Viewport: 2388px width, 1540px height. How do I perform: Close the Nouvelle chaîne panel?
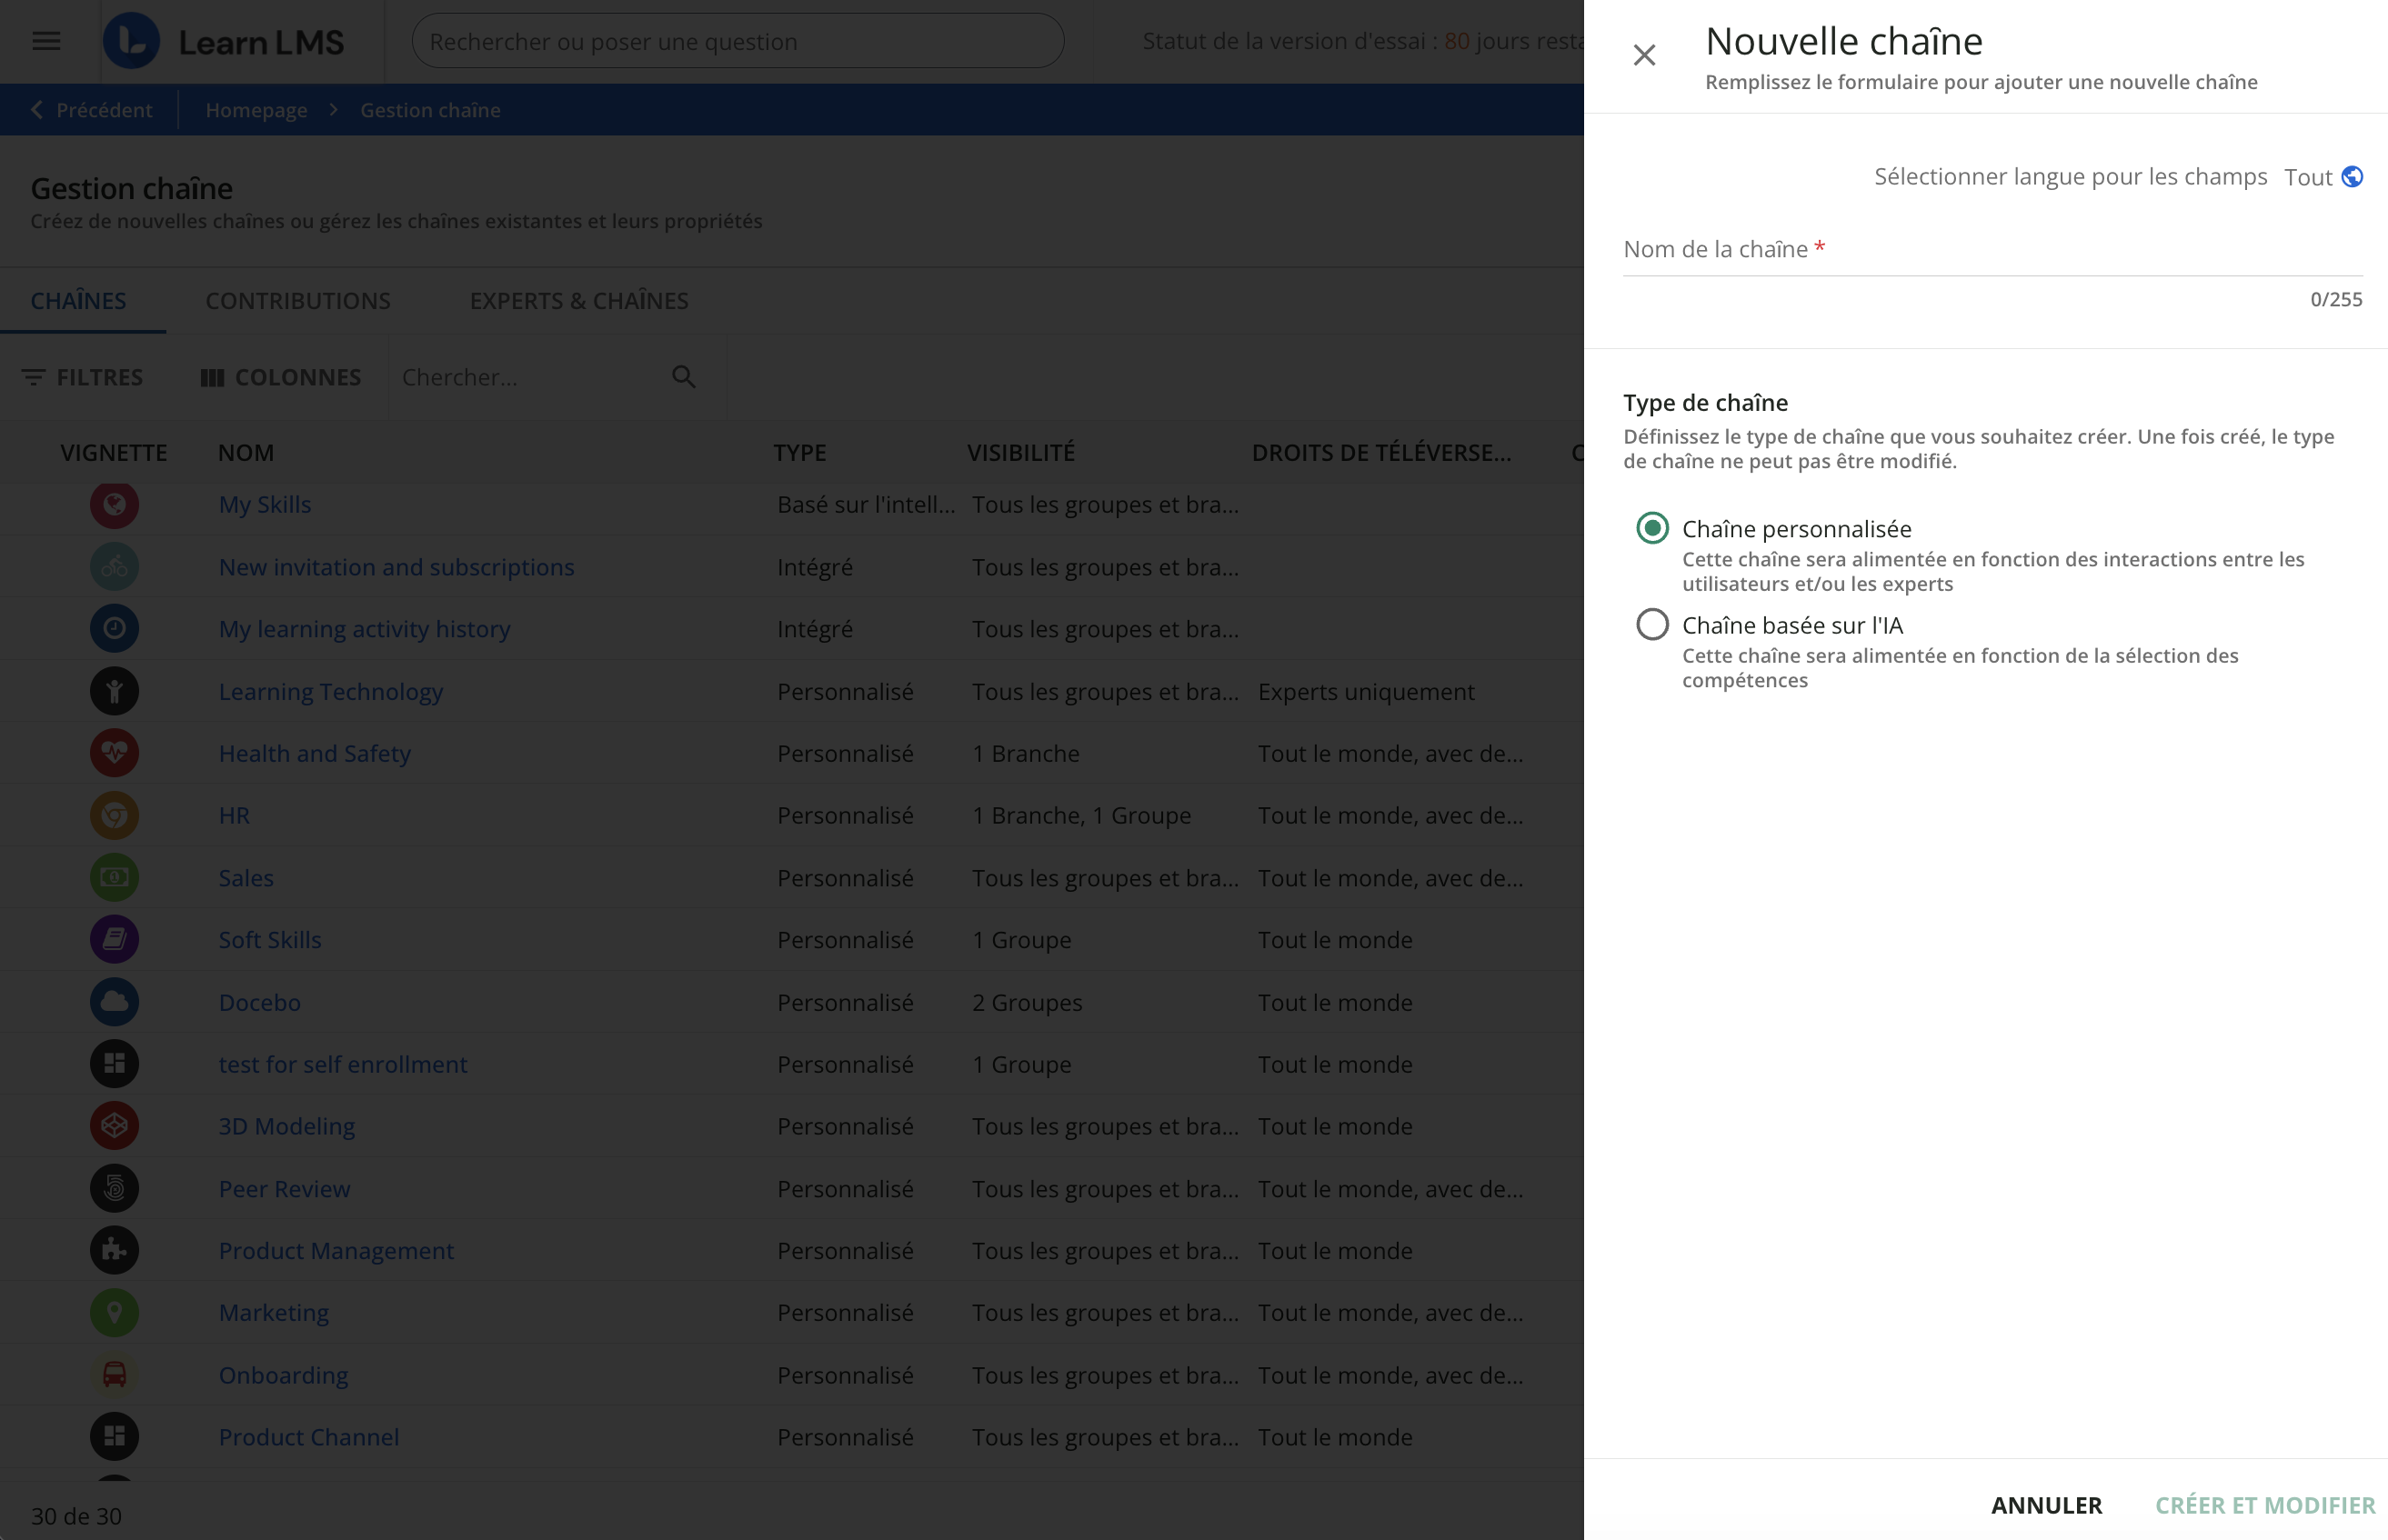click(1644, 55)
